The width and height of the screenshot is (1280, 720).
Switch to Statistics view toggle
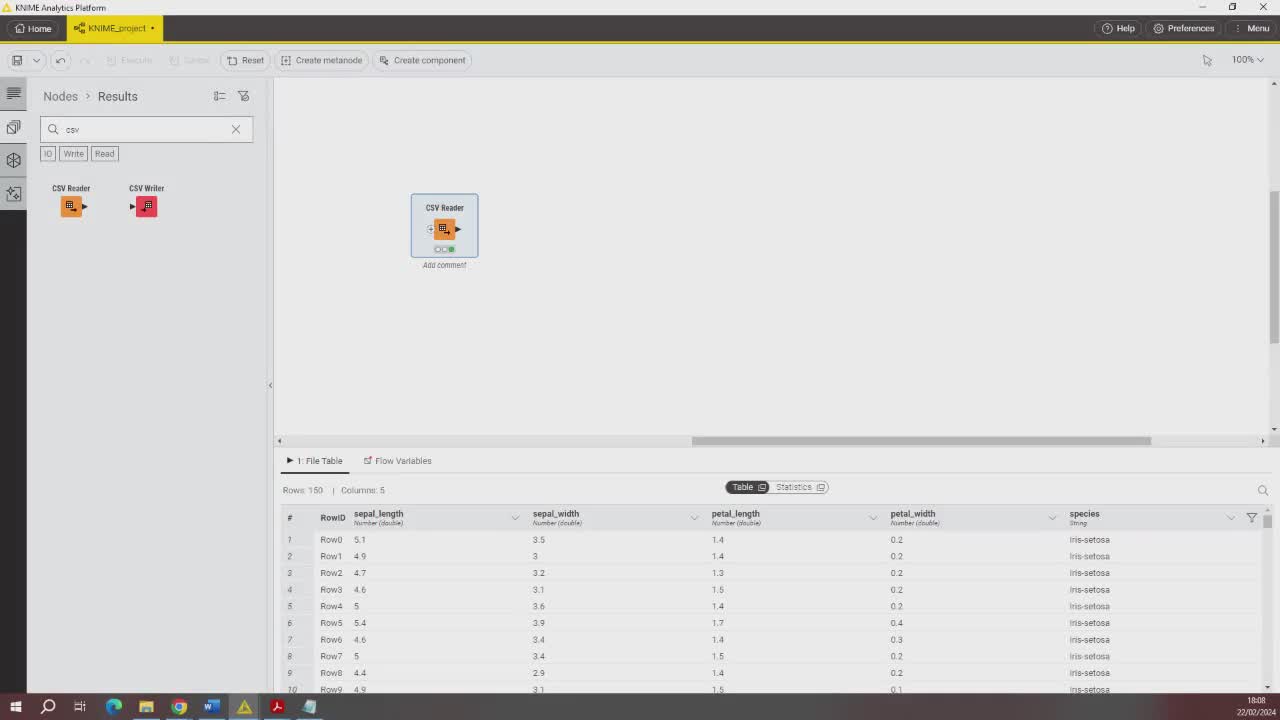click(800, 487)
